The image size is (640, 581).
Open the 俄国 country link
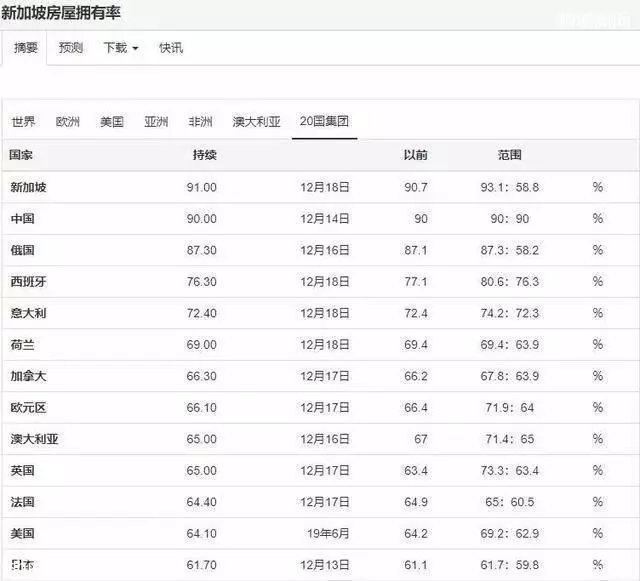(22, 250)
